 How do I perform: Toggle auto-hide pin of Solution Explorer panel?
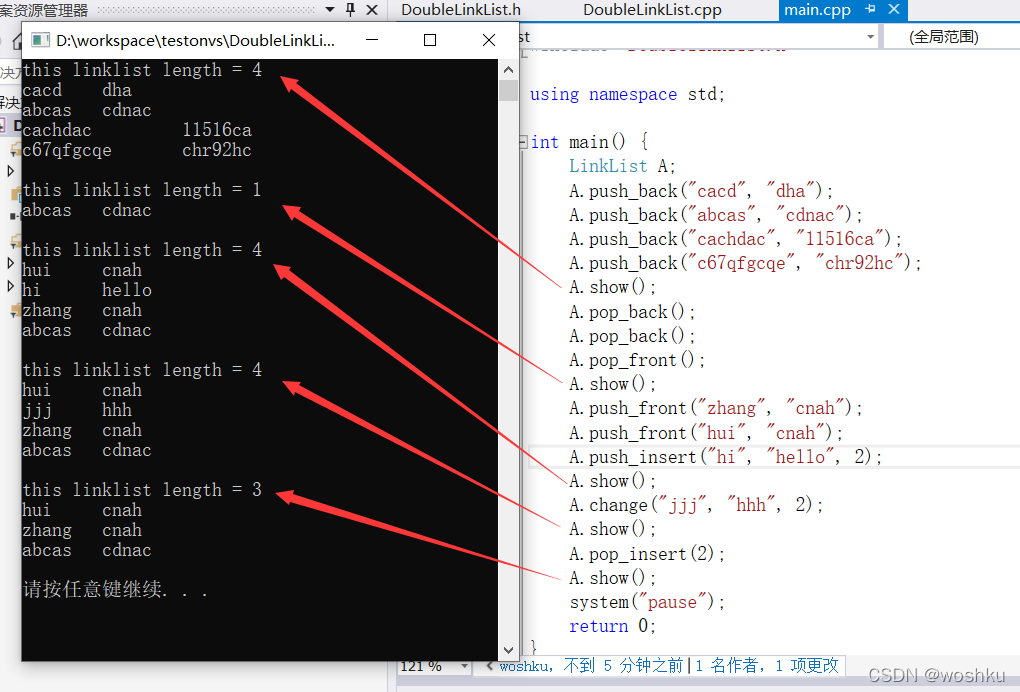[351, 9]
